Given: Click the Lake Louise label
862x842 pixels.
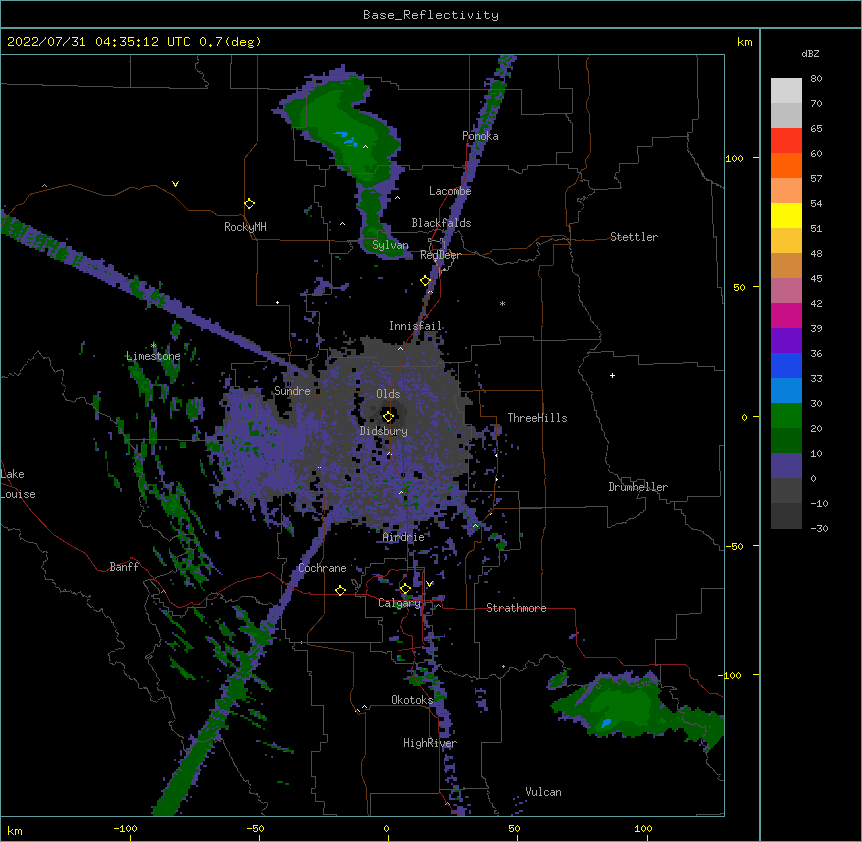Looking at the screenshot, I should tap(18, 484).
